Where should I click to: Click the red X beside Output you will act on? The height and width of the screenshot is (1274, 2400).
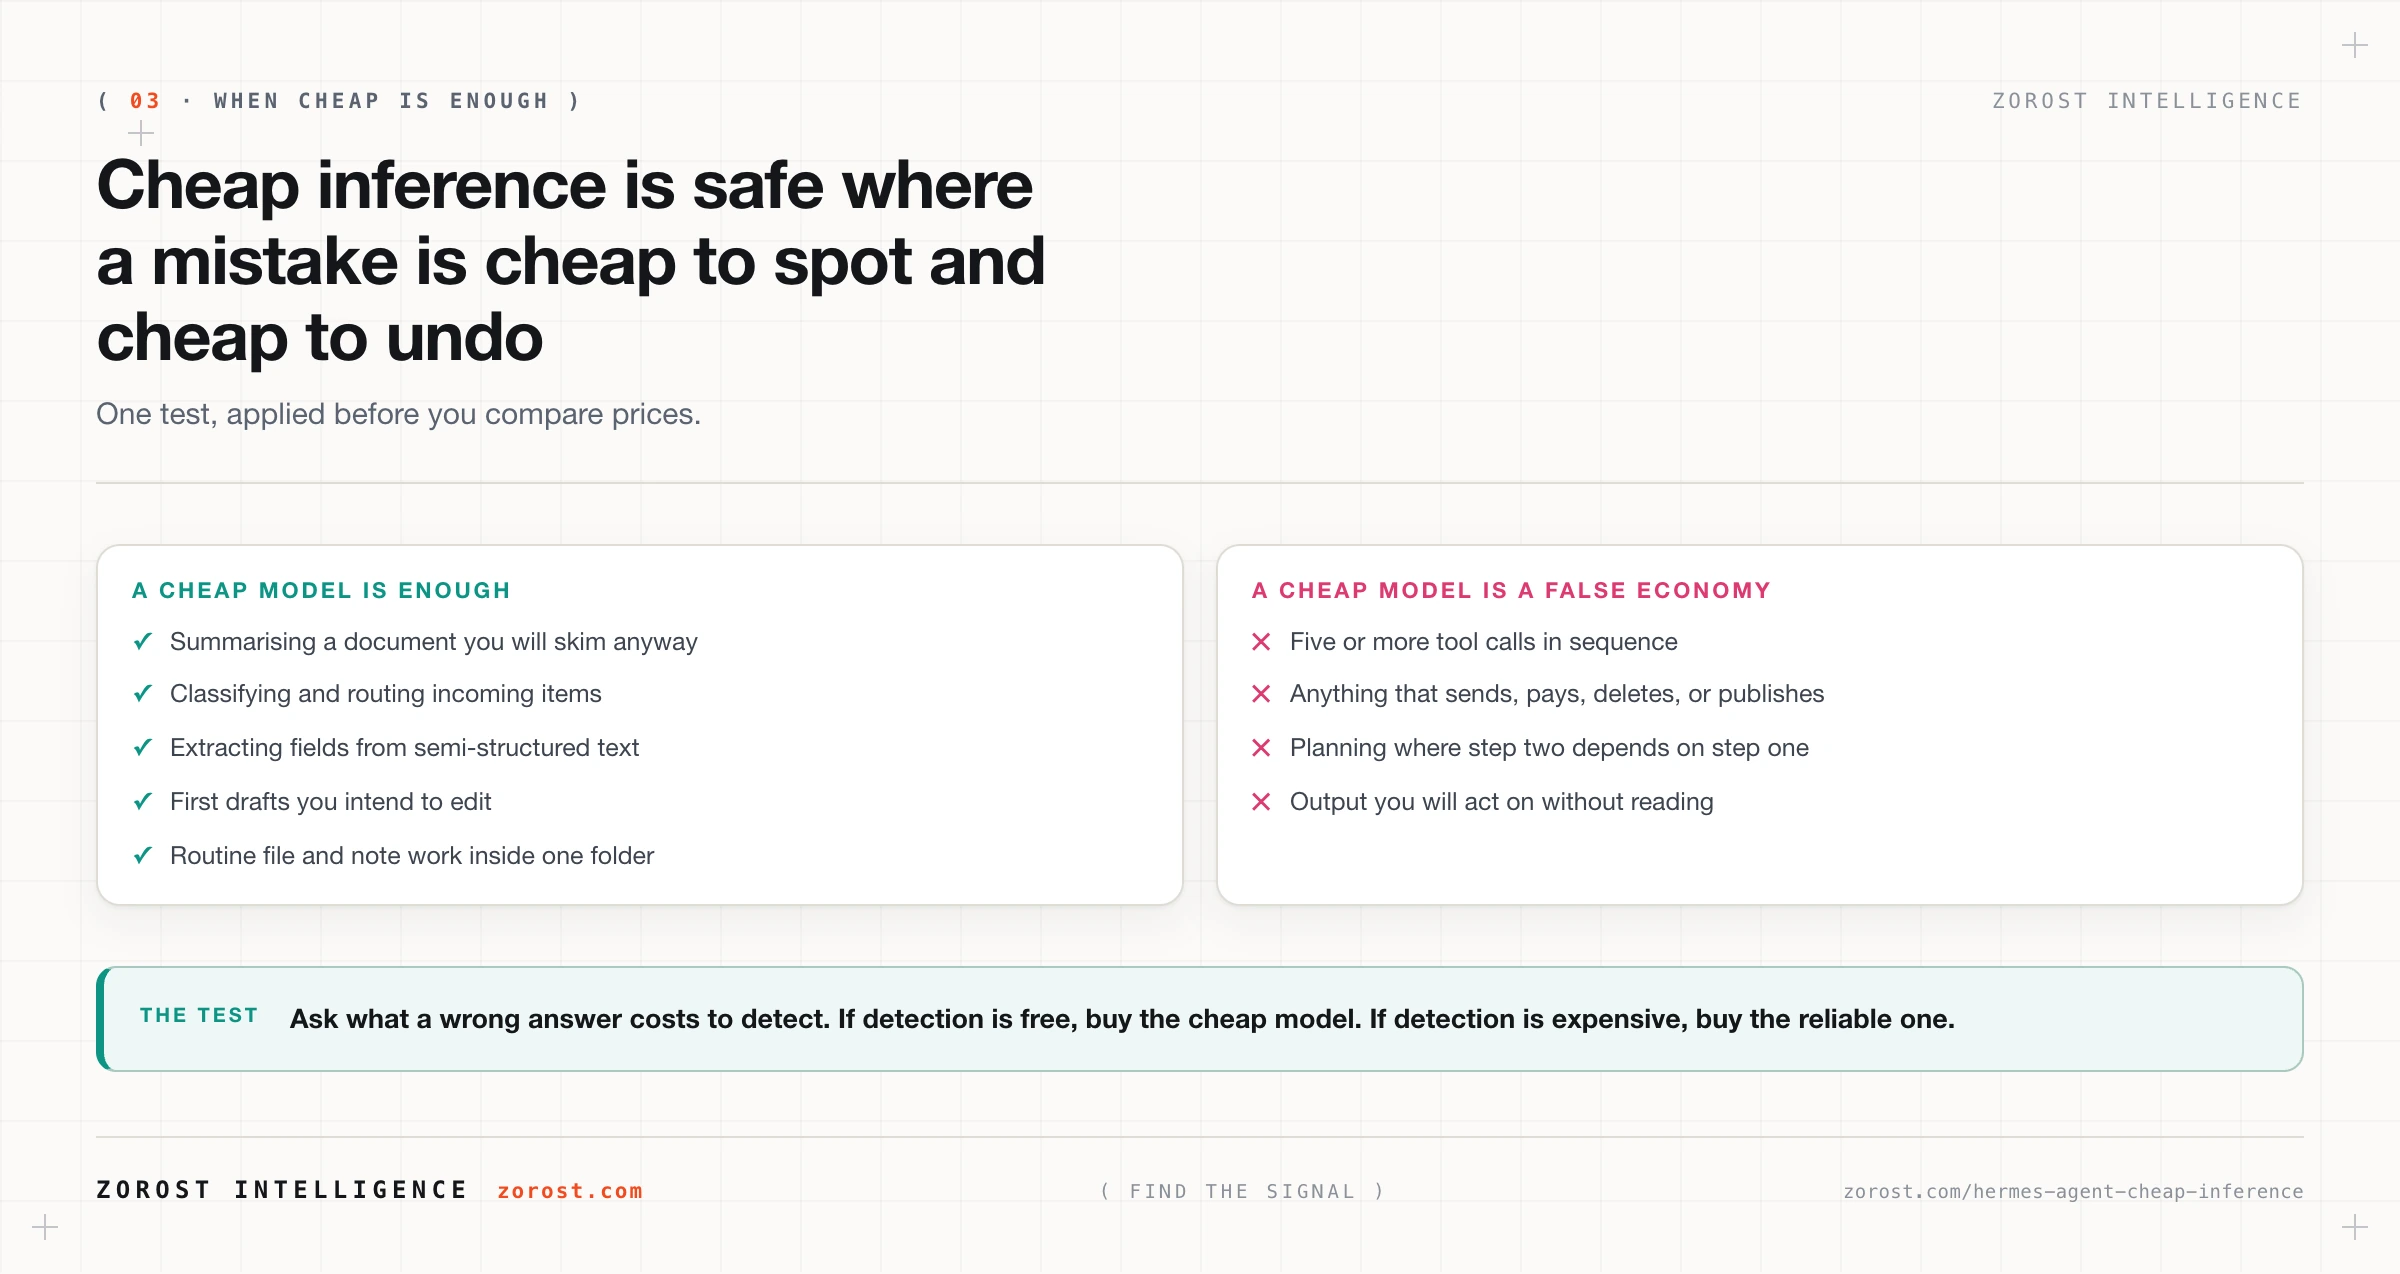click(x=1261, y=802)
